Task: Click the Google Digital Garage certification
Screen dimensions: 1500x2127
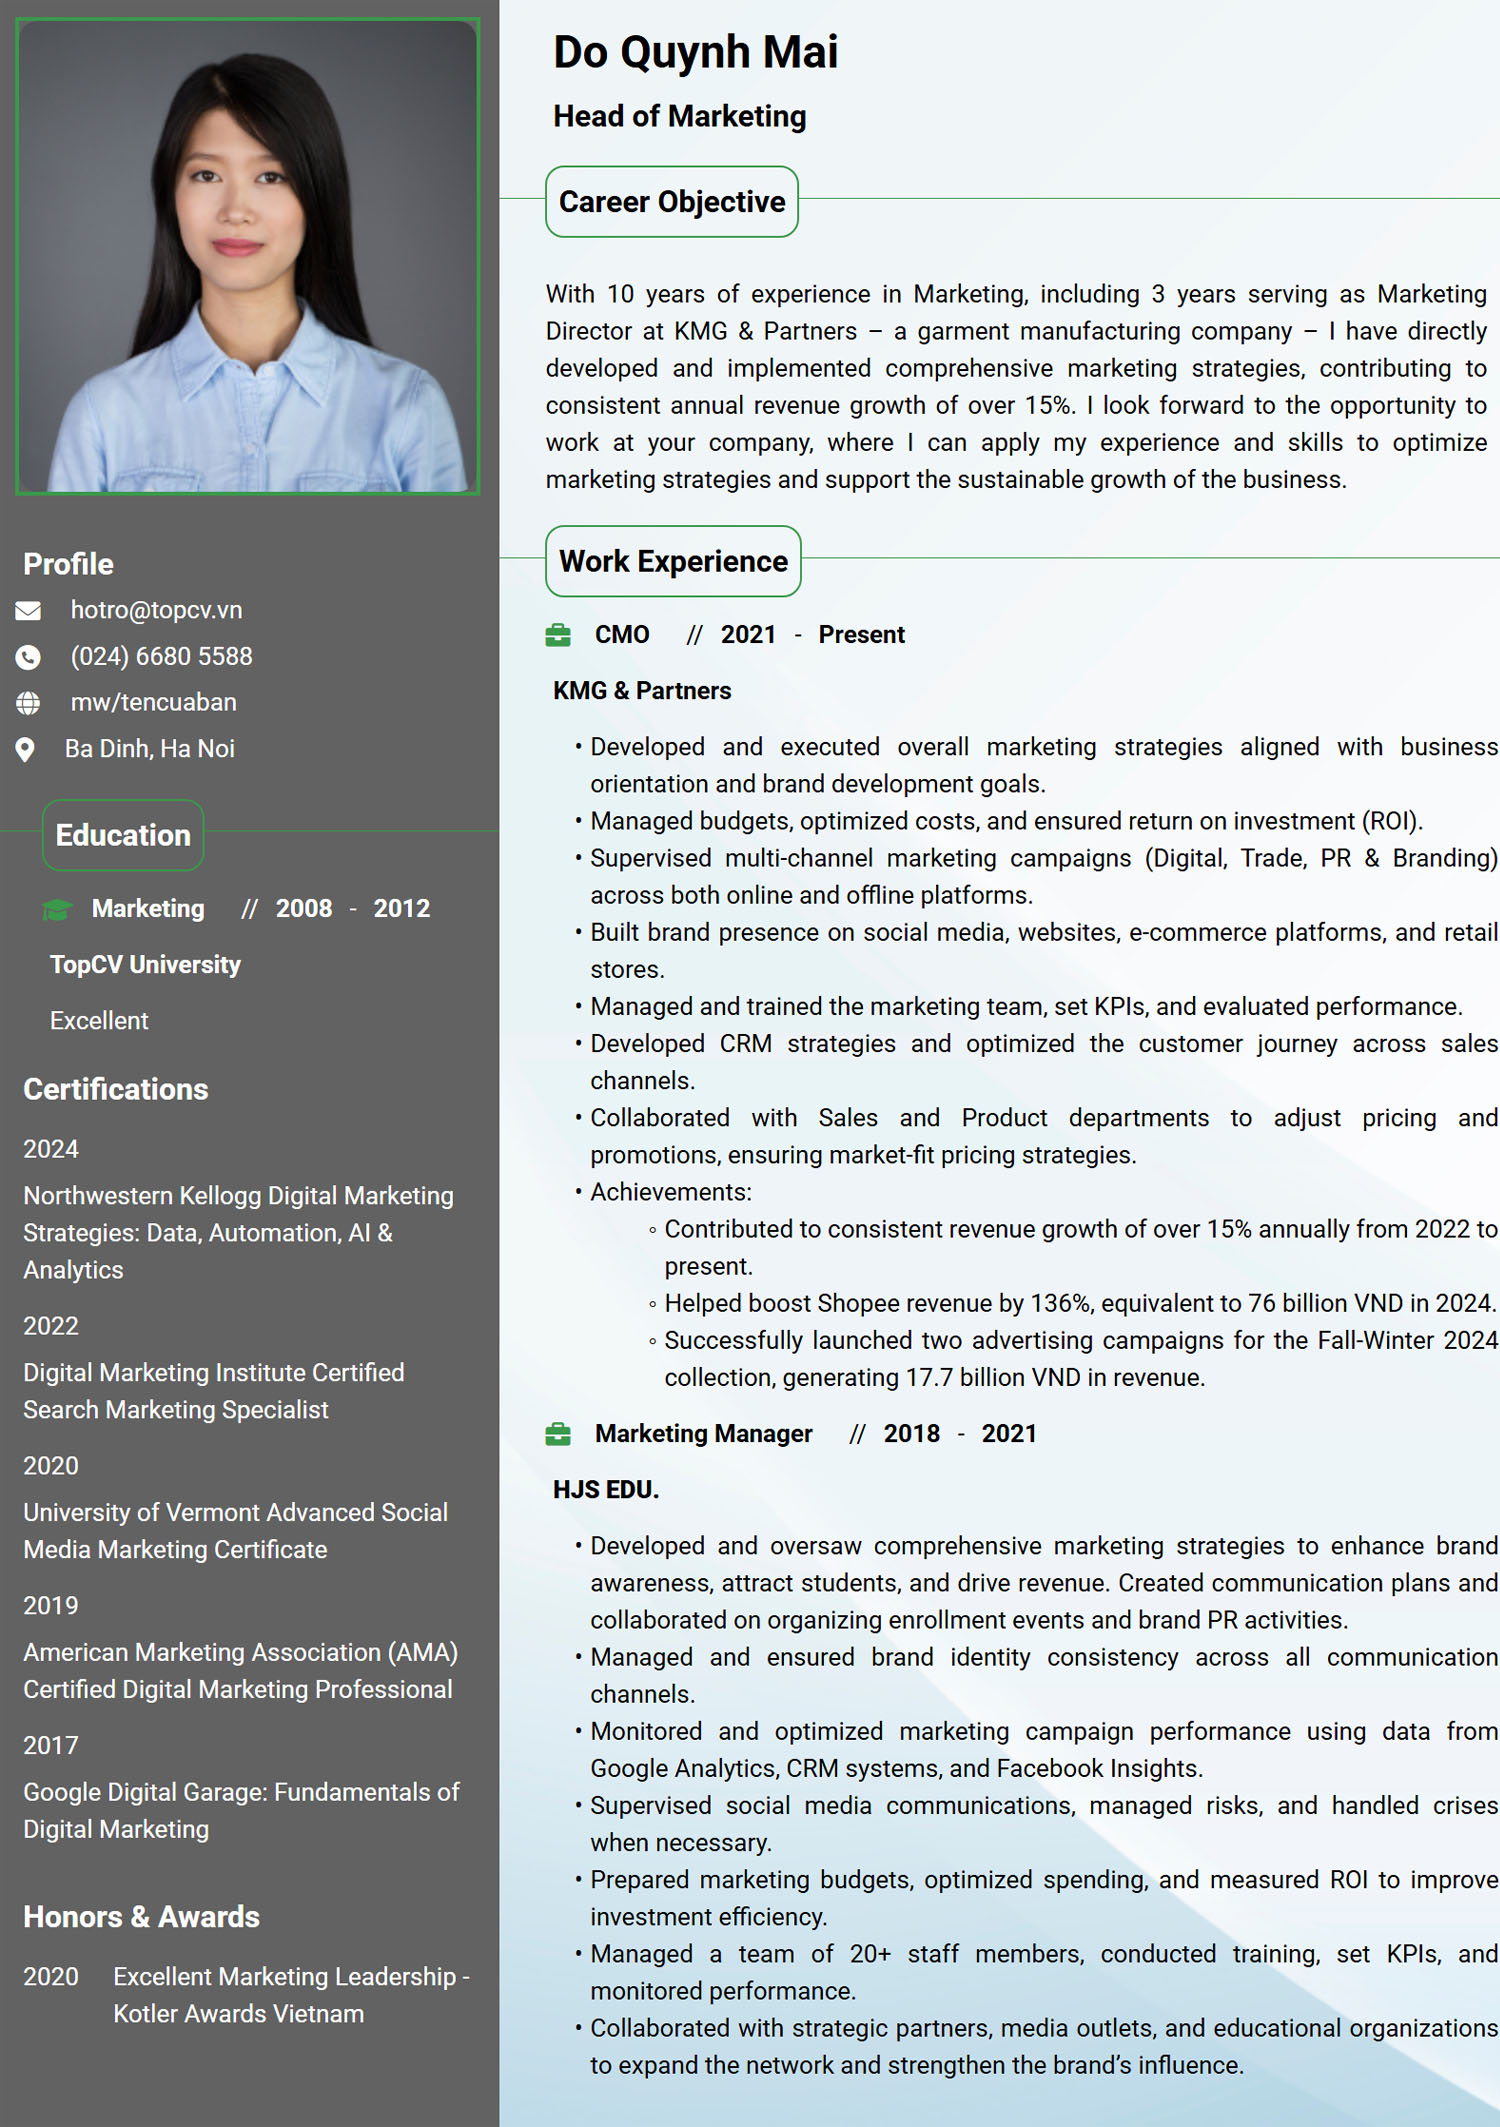Action: [242, 1811]
